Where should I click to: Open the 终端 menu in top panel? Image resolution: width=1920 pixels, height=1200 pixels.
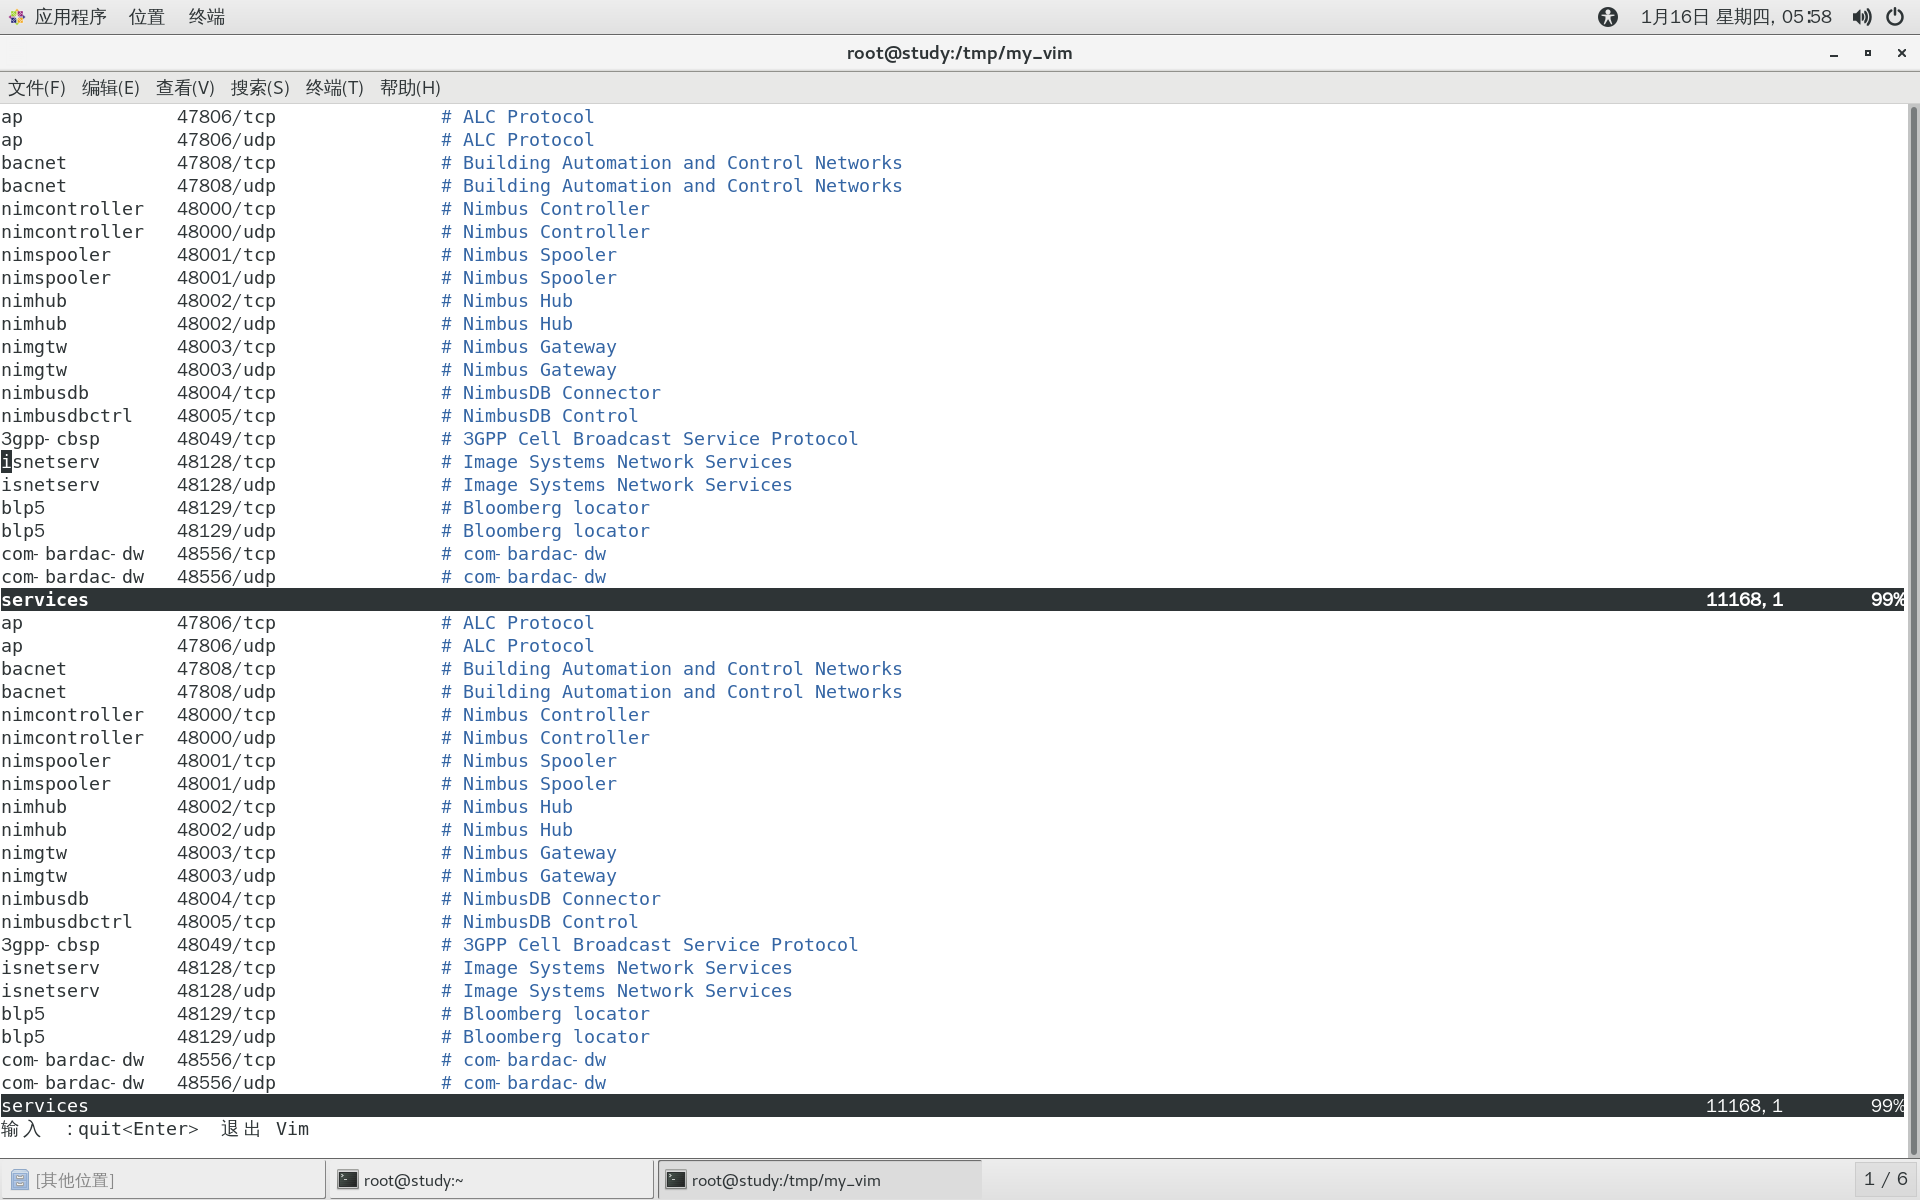pos(206,17)
